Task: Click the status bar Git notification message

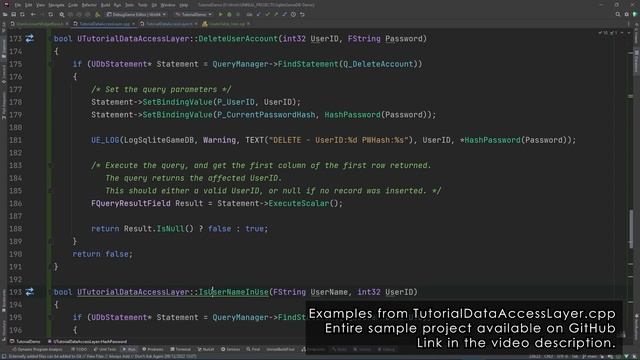Action: click(x=103, y=356)
